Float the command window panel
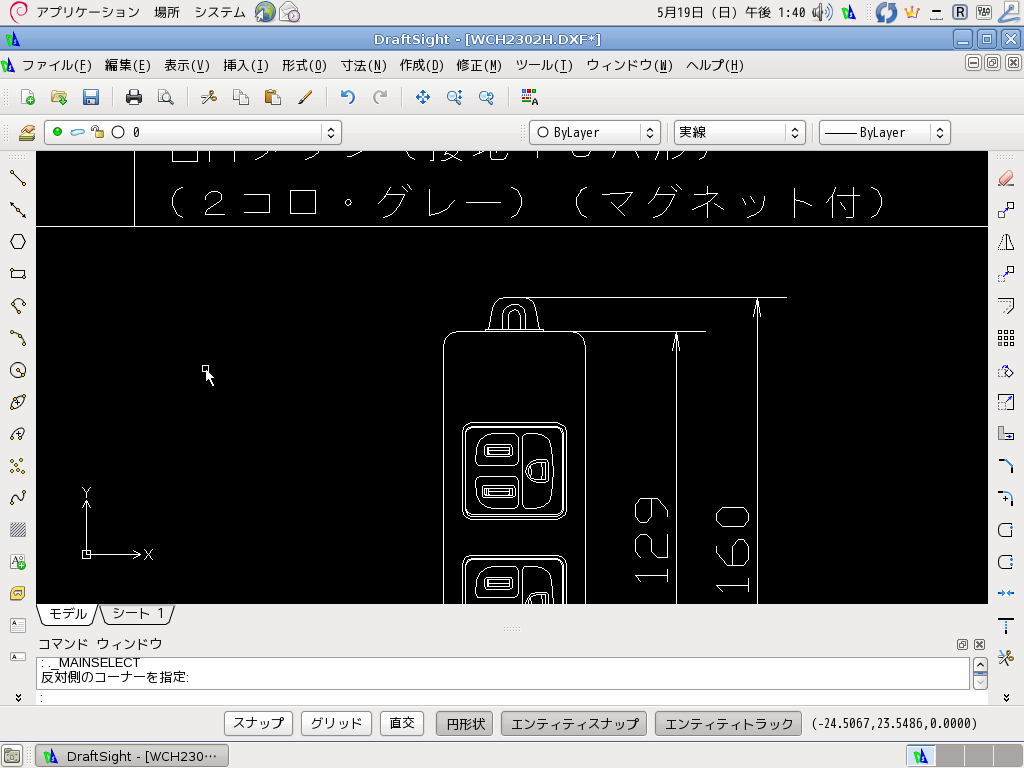The image size is (1024, 768). tap(962, 645)
